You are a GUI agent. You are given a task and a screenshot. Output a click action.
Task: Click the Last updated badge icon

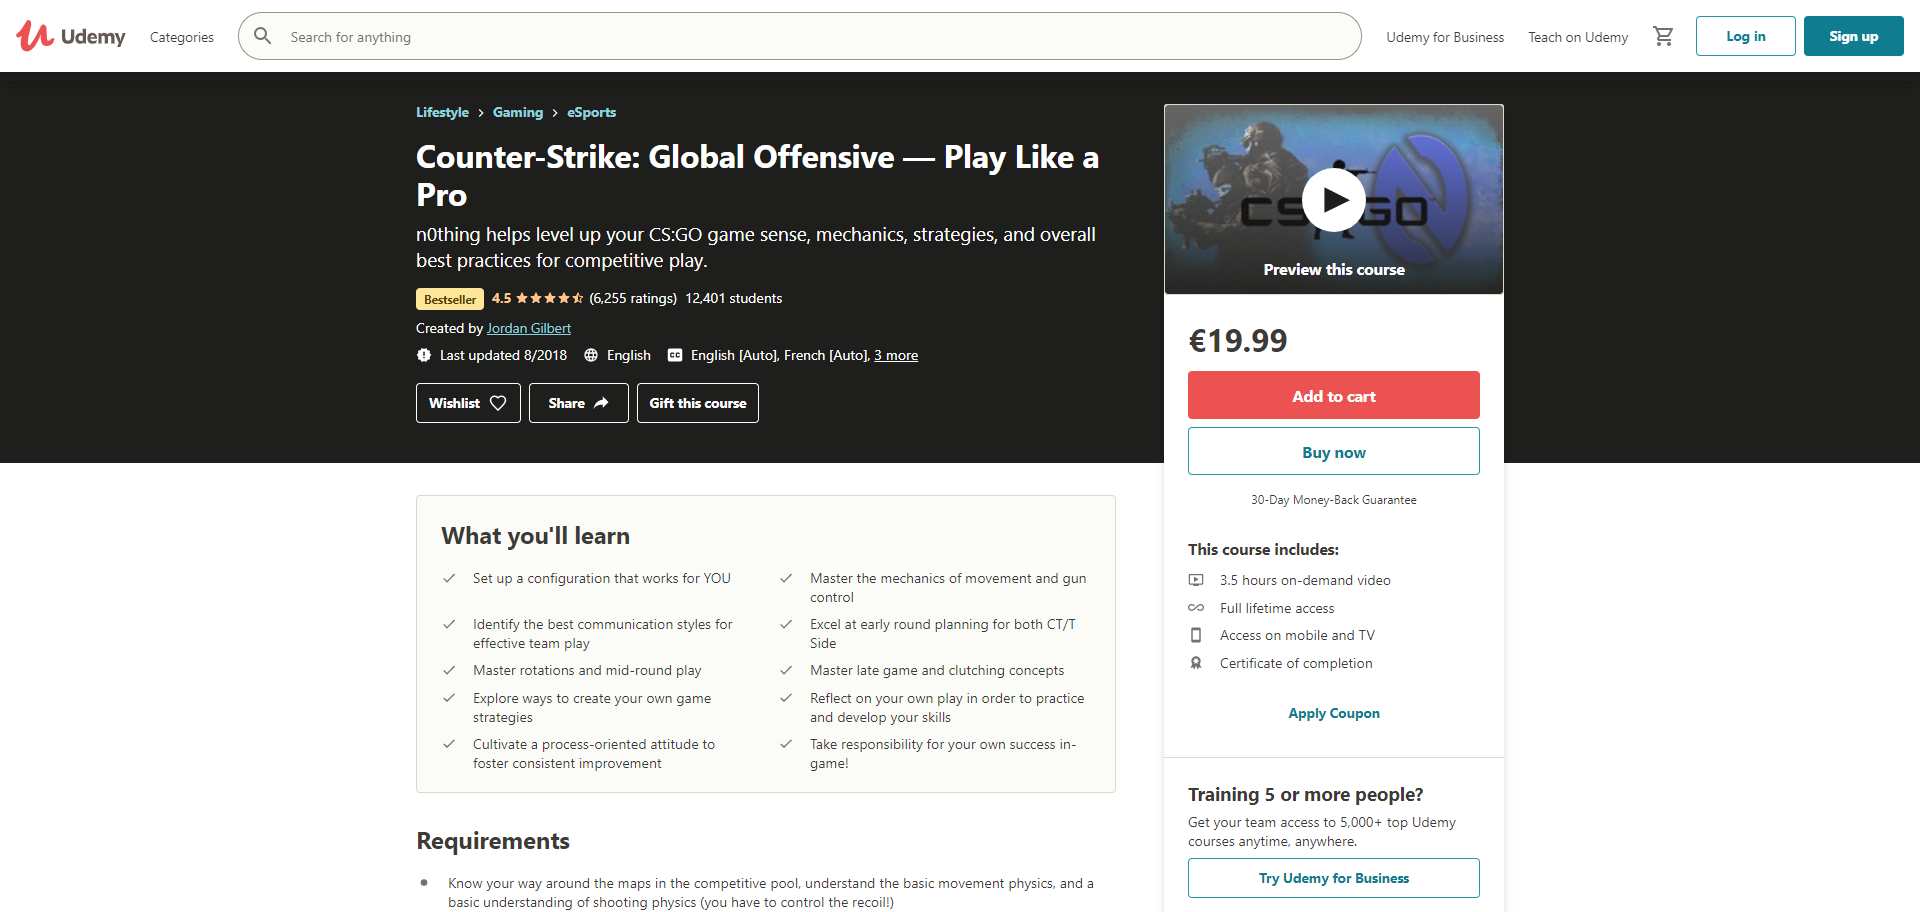424,355
